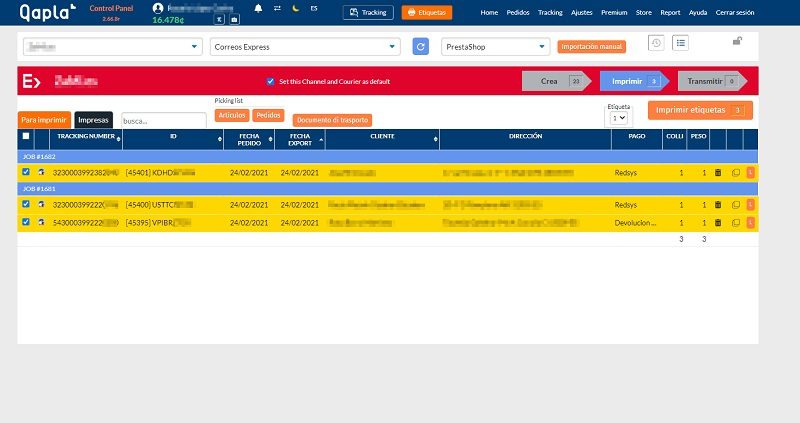Open the Pedidos menu
Viewport: 800px width, 423px height.
point(518,12)
